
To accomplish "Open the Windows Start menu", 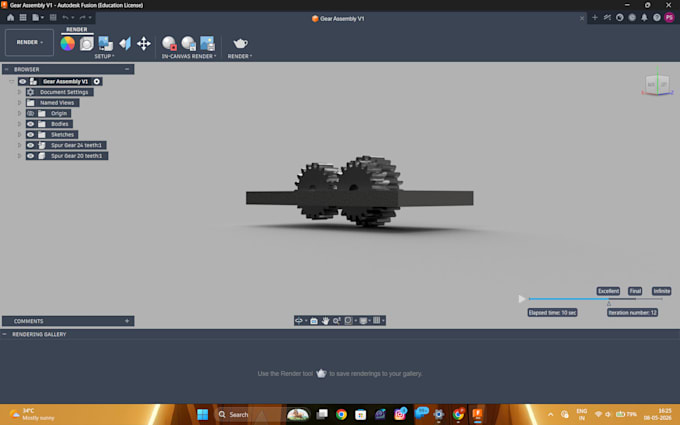I will 203,415.
